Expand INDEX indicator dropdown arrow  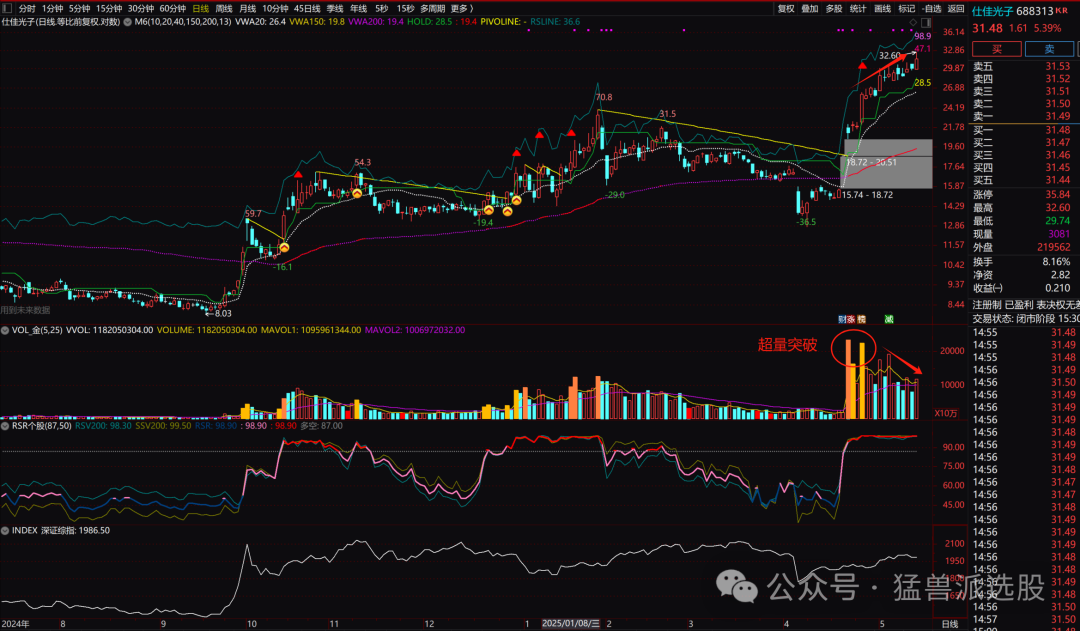point(6,530)
